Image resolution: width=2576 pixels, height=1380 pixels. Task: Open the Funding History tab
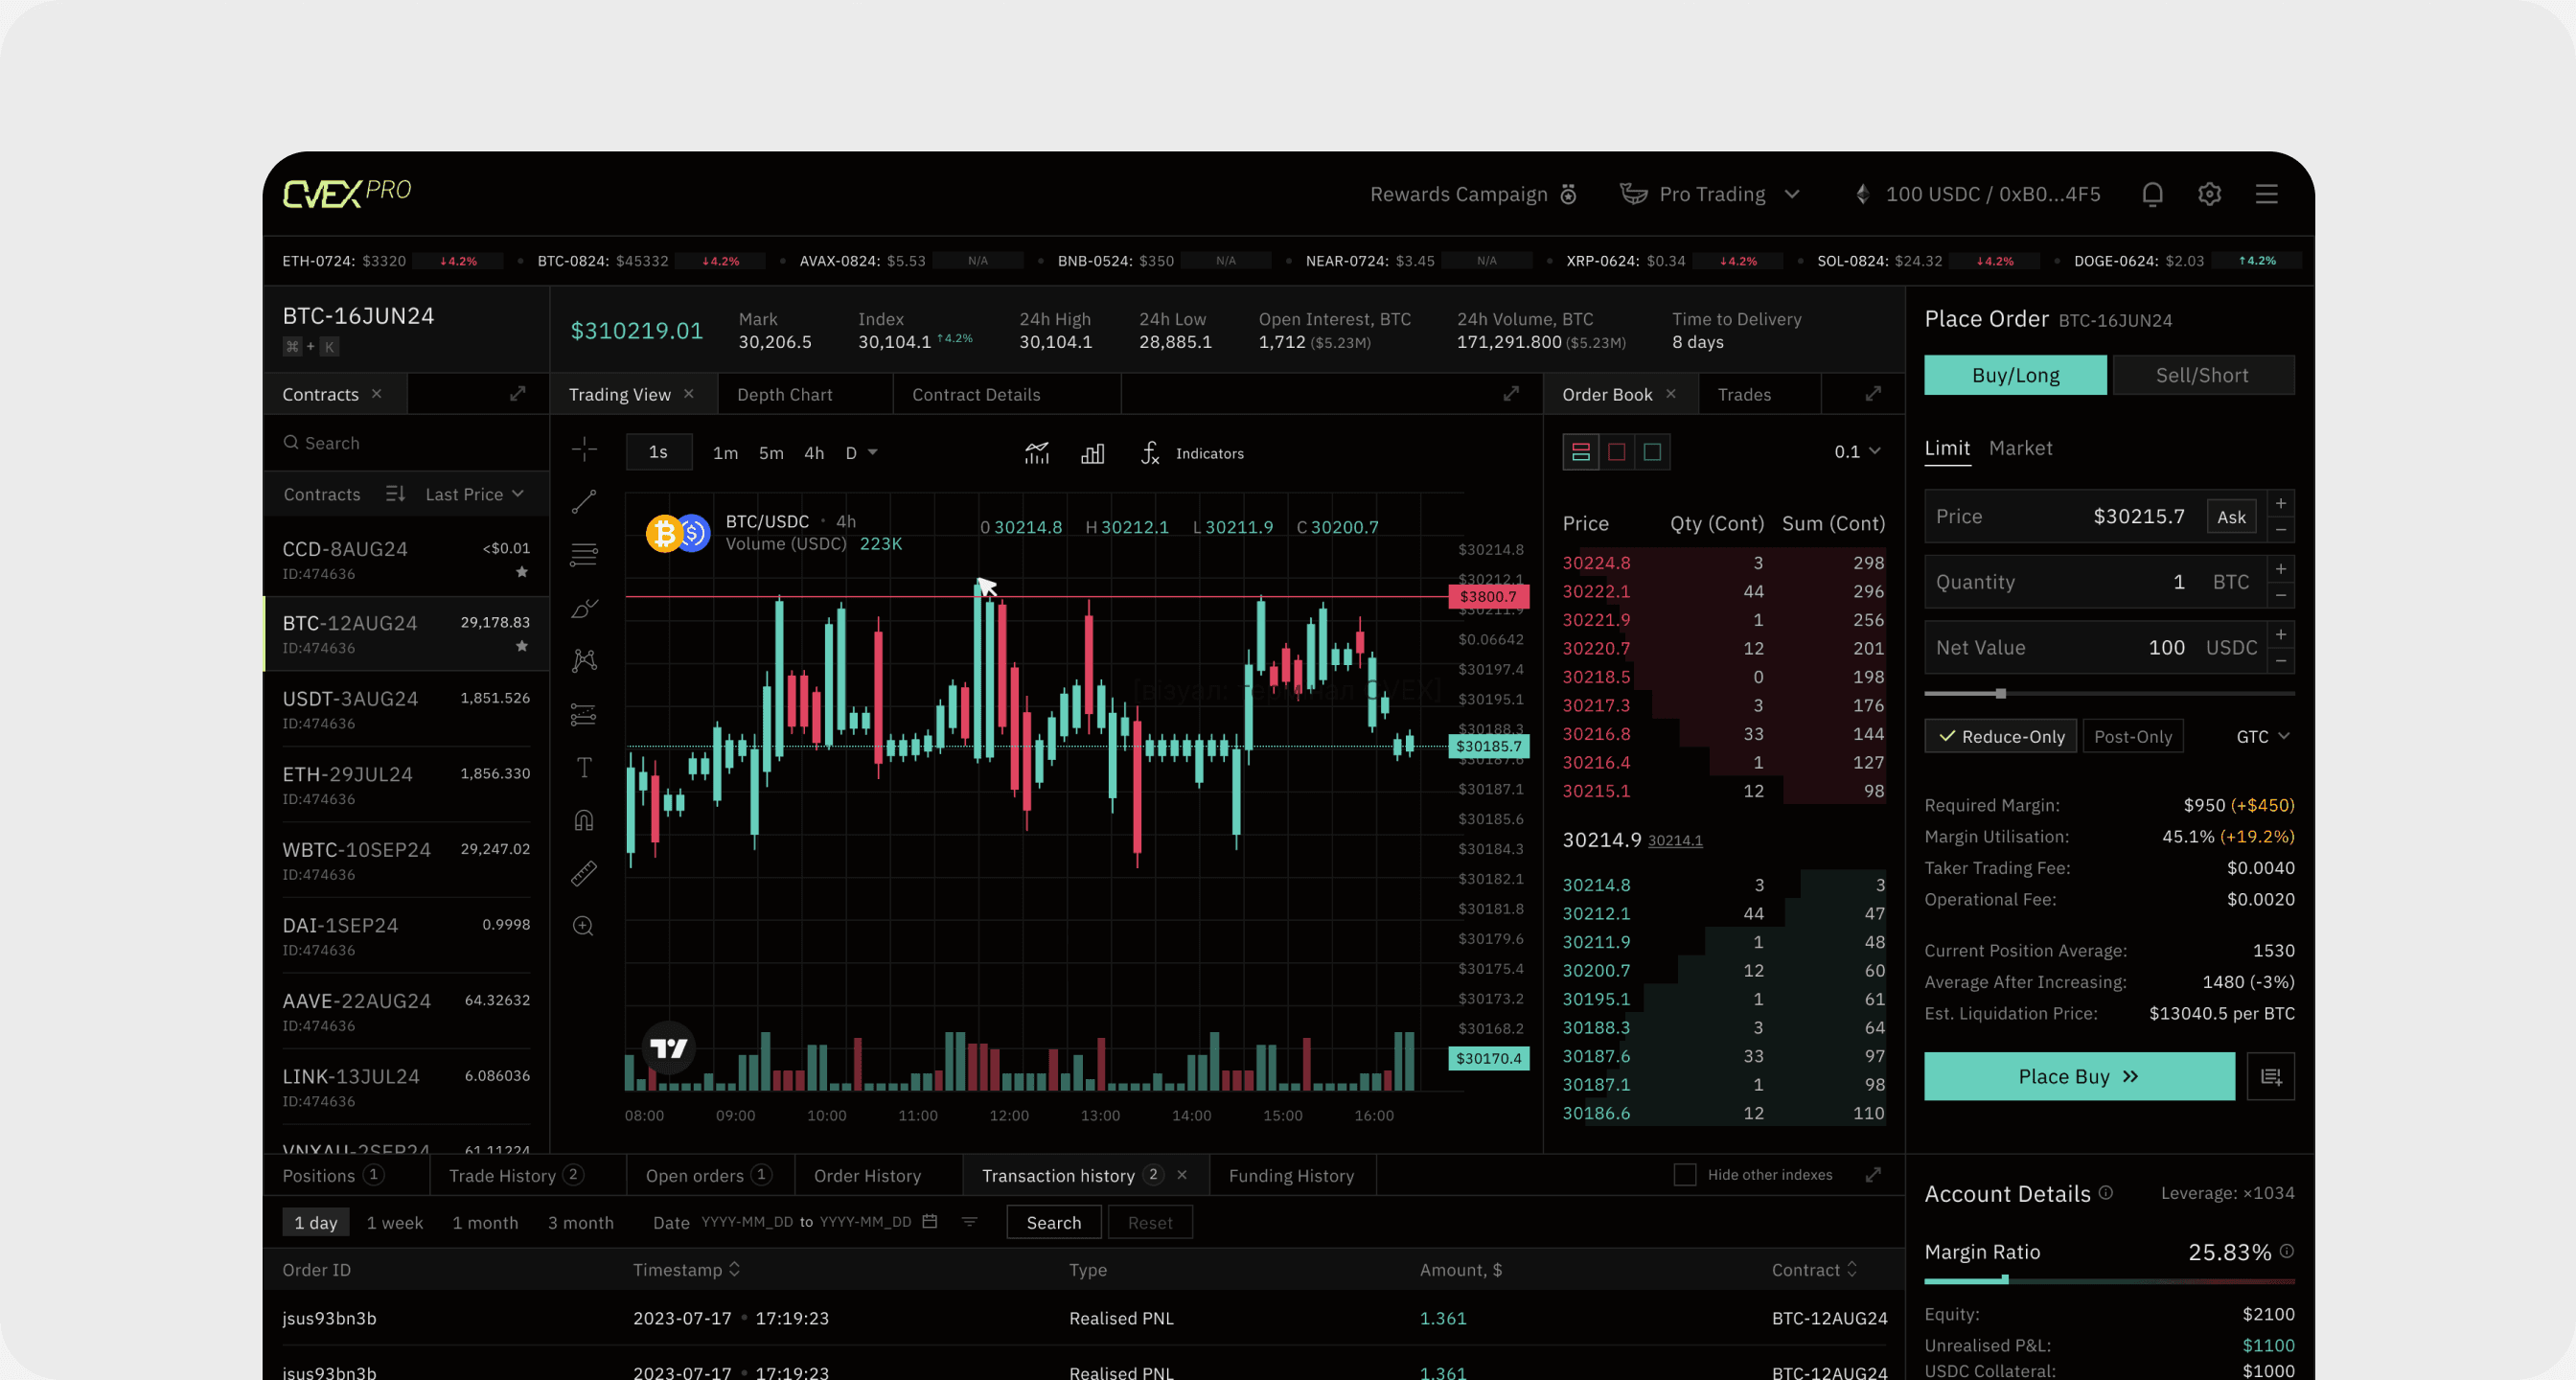click(1291, 1175)
